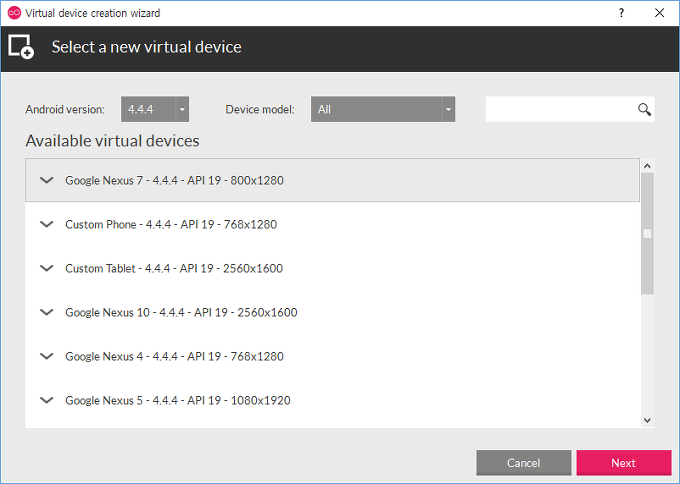Expand Custom Tablet 2560x1600 chevron
The height and width of the screenshot is (484, 680).
(46, 268)
